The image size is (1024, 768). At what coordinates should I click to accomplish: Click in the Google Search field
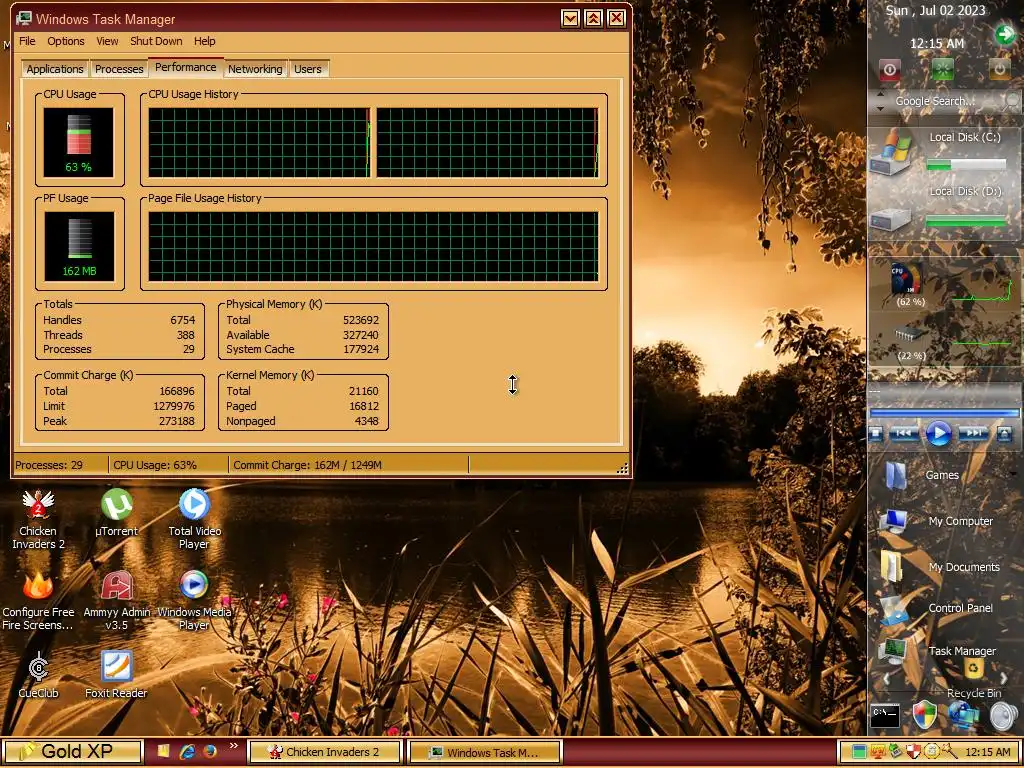[935, 101]
